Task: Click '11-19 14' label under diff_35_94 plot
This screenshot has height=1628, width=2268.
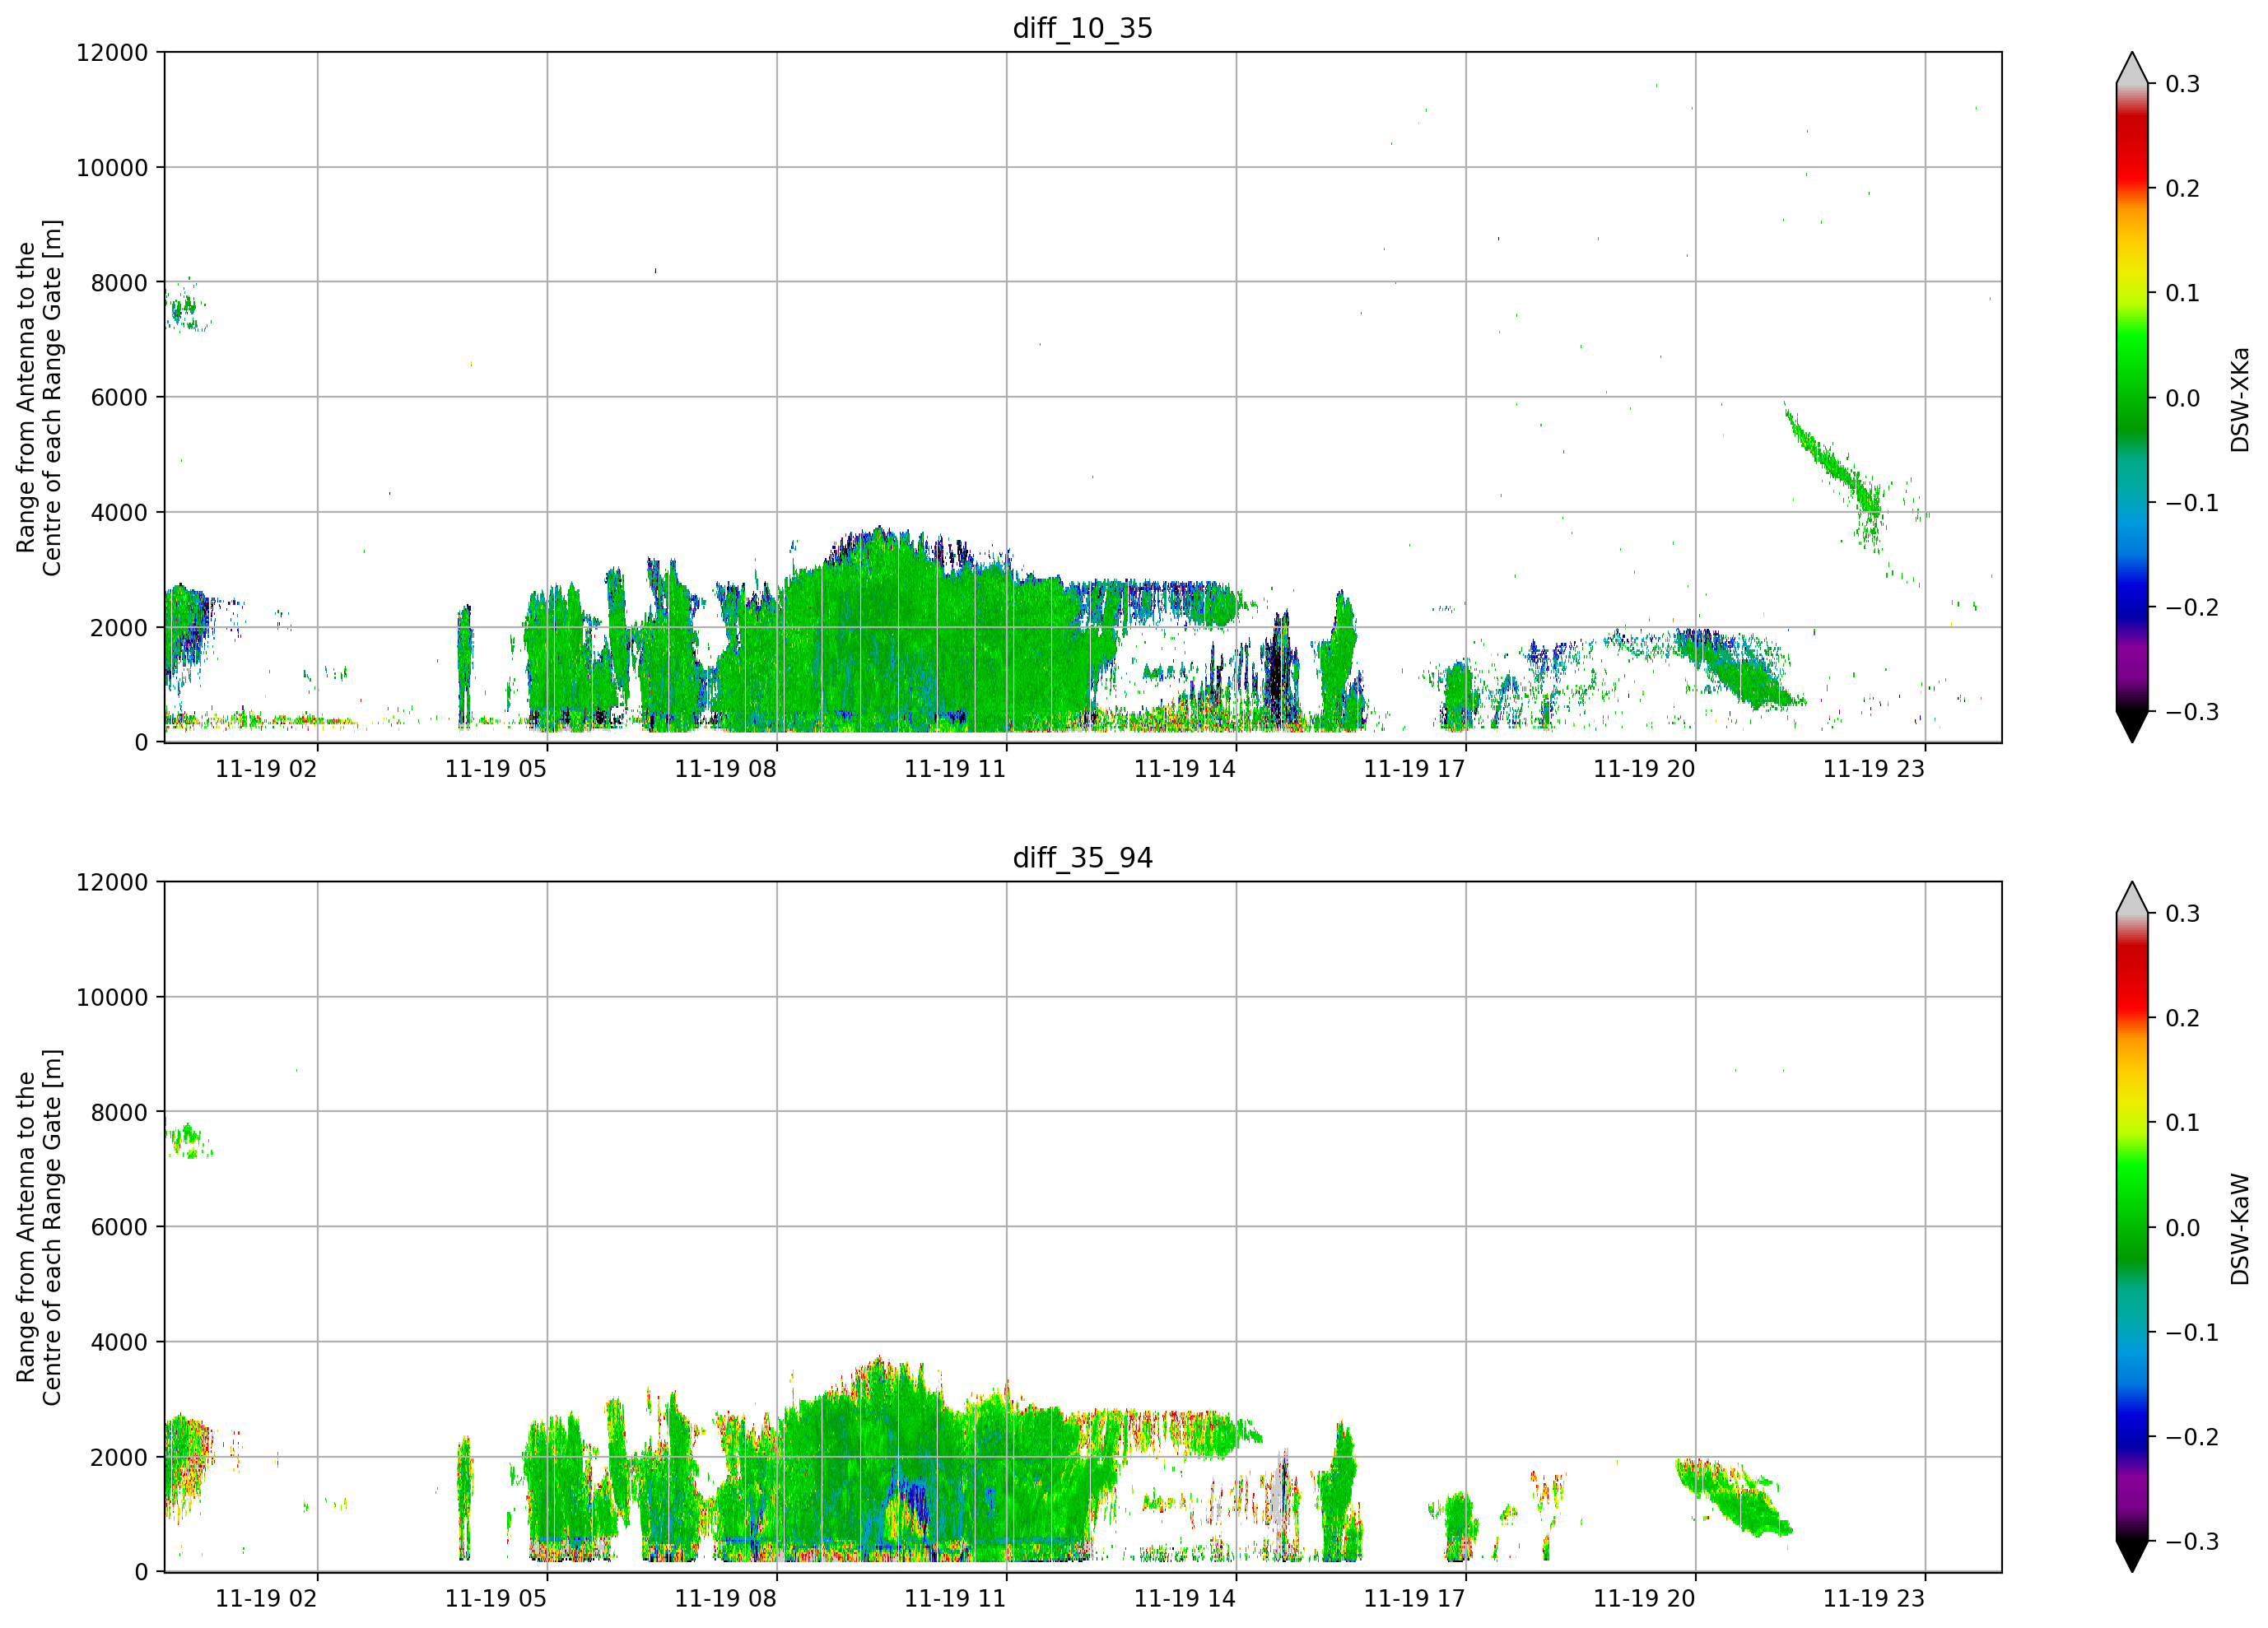Action: pyautogui.click(x=1185, y=1598)
